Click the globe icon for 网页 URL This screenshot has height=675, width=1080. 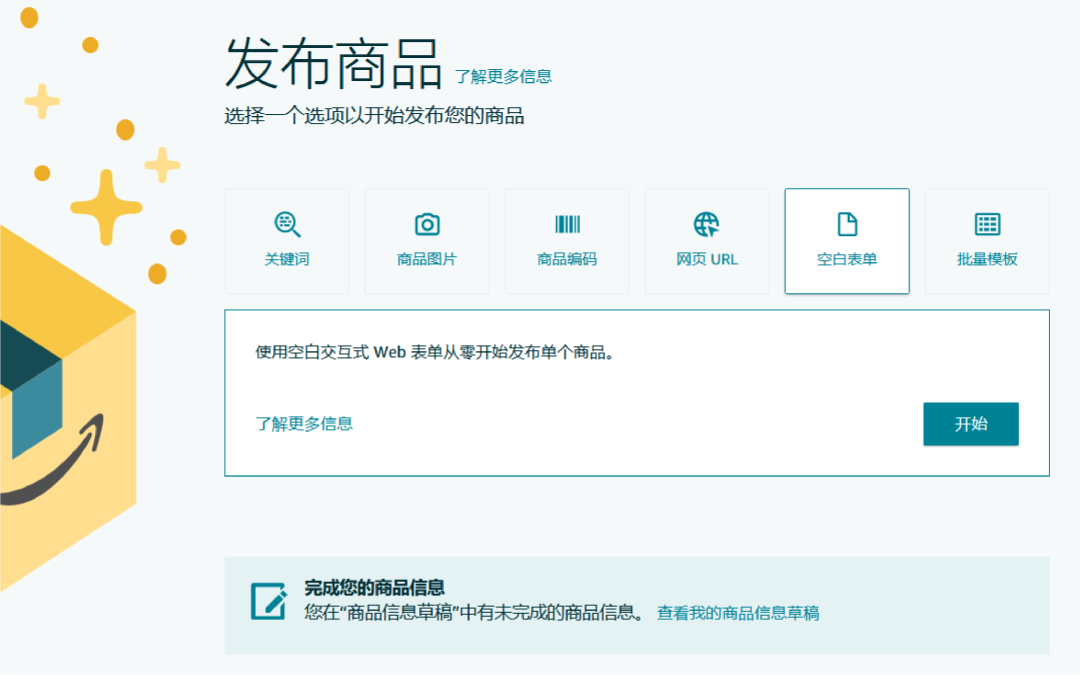pos(707,225)
